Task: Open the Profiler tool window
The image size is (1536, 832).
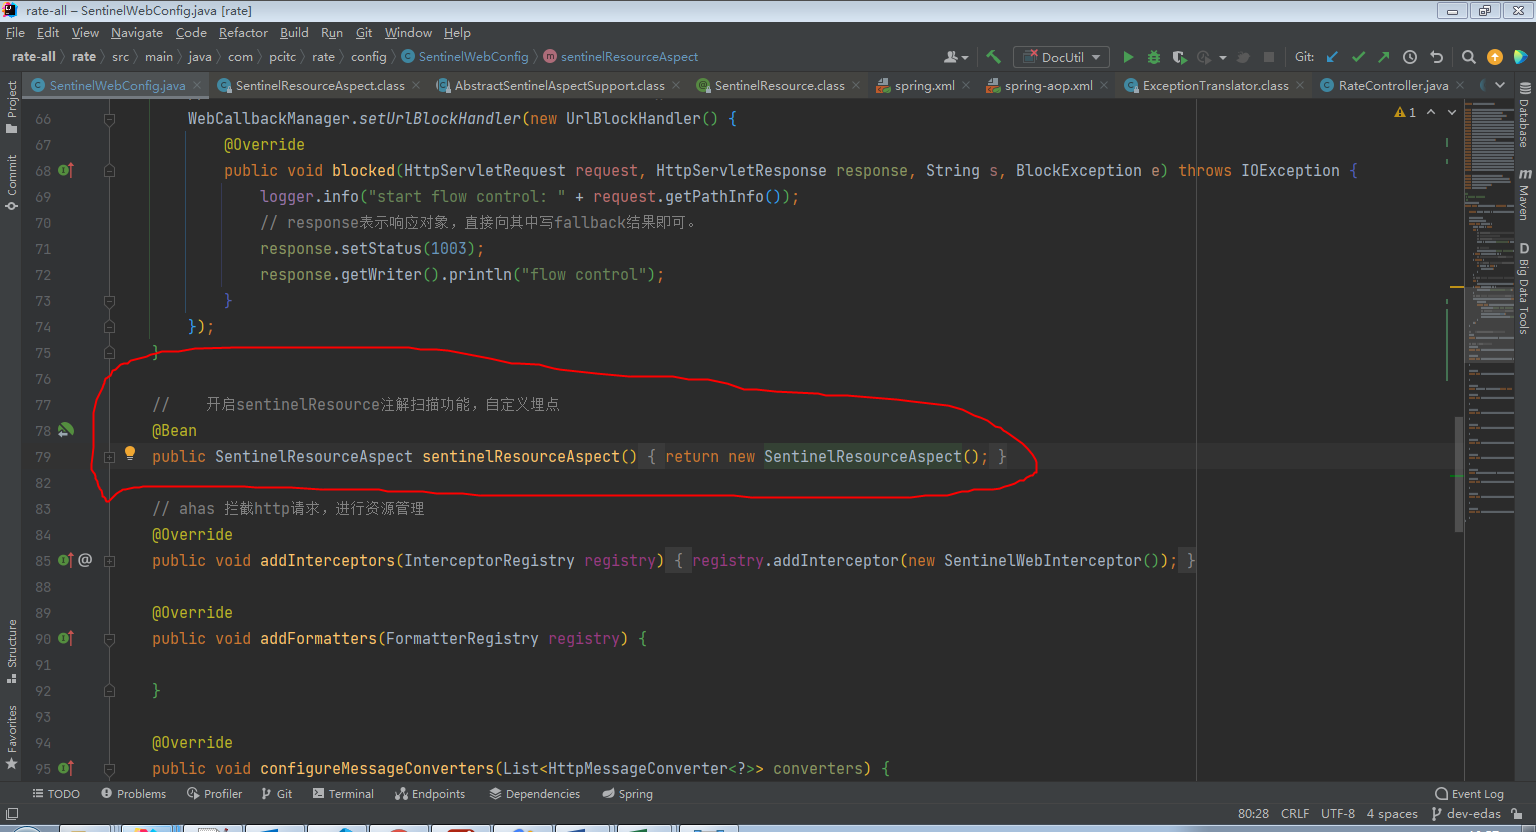Action: coord(214,794)
